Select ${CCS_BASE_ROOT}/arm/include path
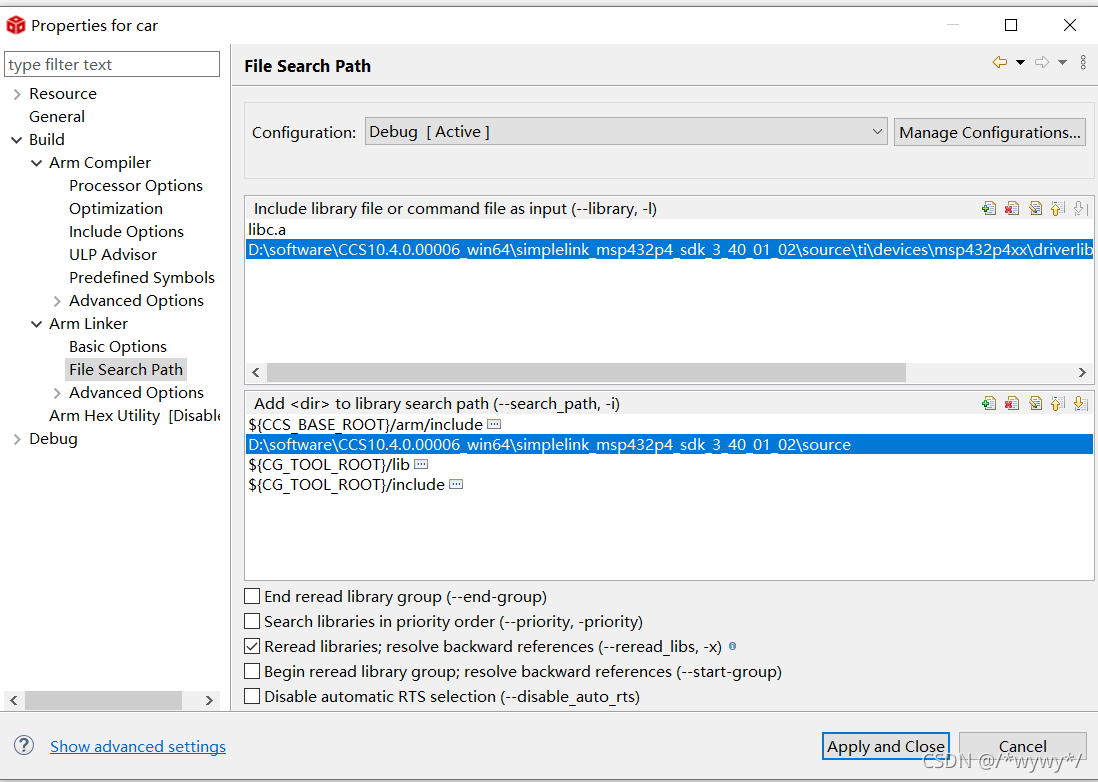Viewport: 1098px width, 782px height. coord(669,424)
